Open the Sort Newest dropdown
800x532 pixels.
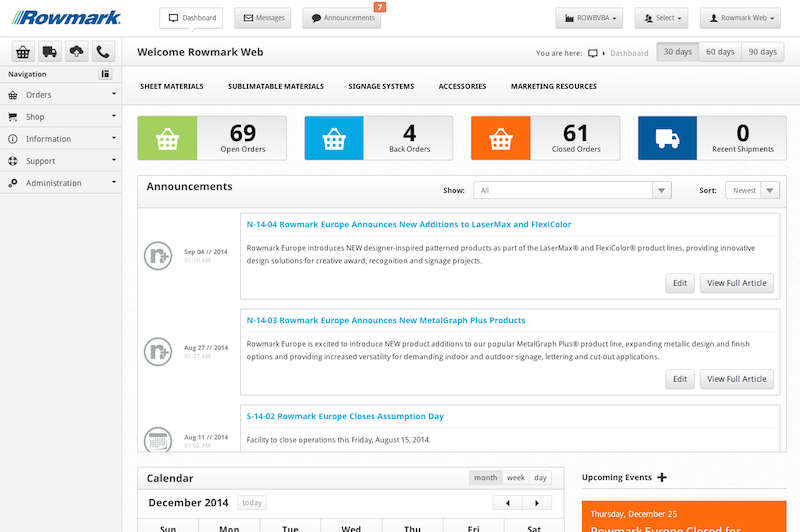coord(753,190)
